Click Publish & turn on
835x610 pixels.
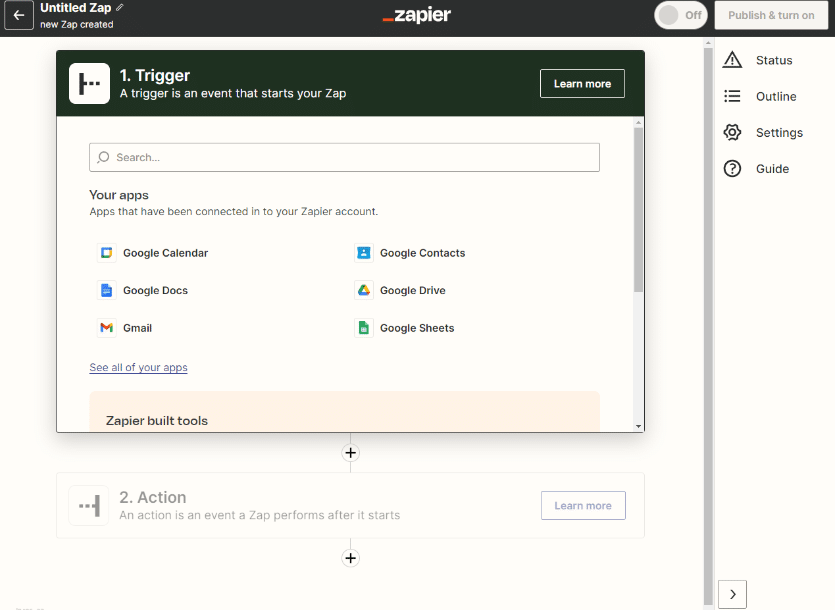771,16
